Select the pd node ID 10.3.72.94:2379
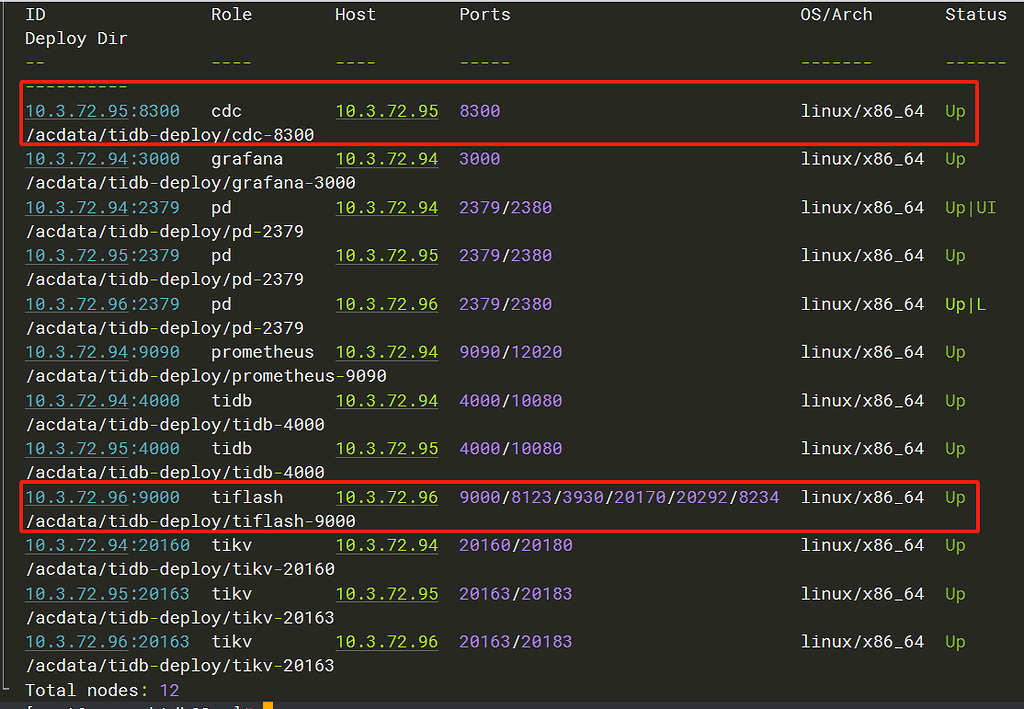 (x=94, y=207)
